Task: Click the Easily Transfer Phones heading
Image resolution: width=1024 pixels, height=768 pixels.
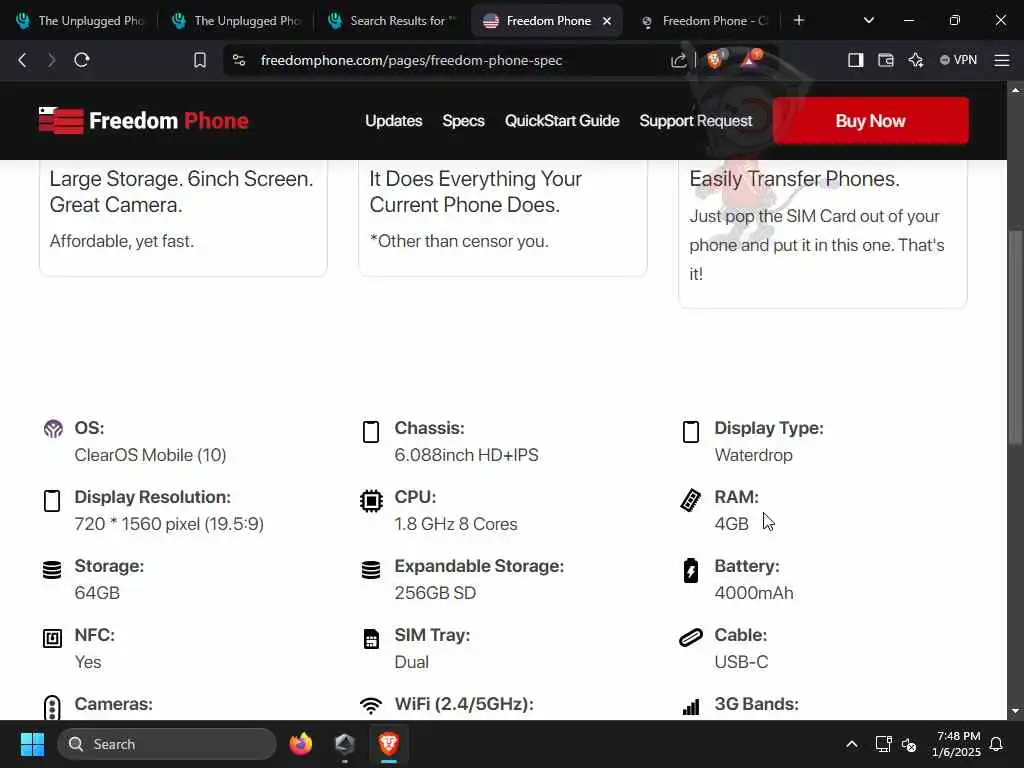Action: tap(795, 178)
